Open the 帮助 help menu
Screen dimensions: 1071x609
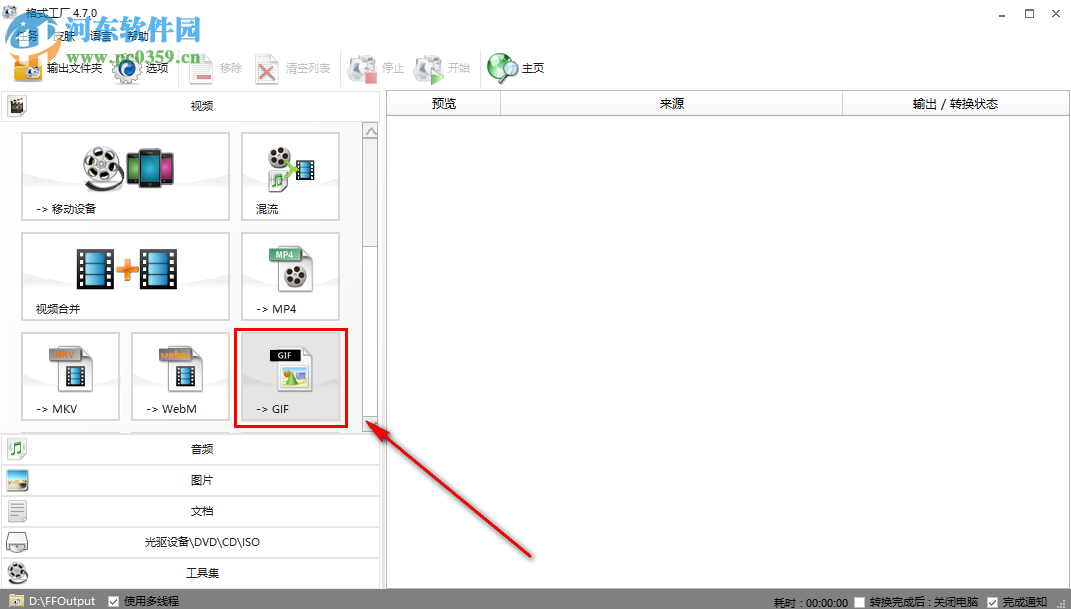[x=137, y=36]
